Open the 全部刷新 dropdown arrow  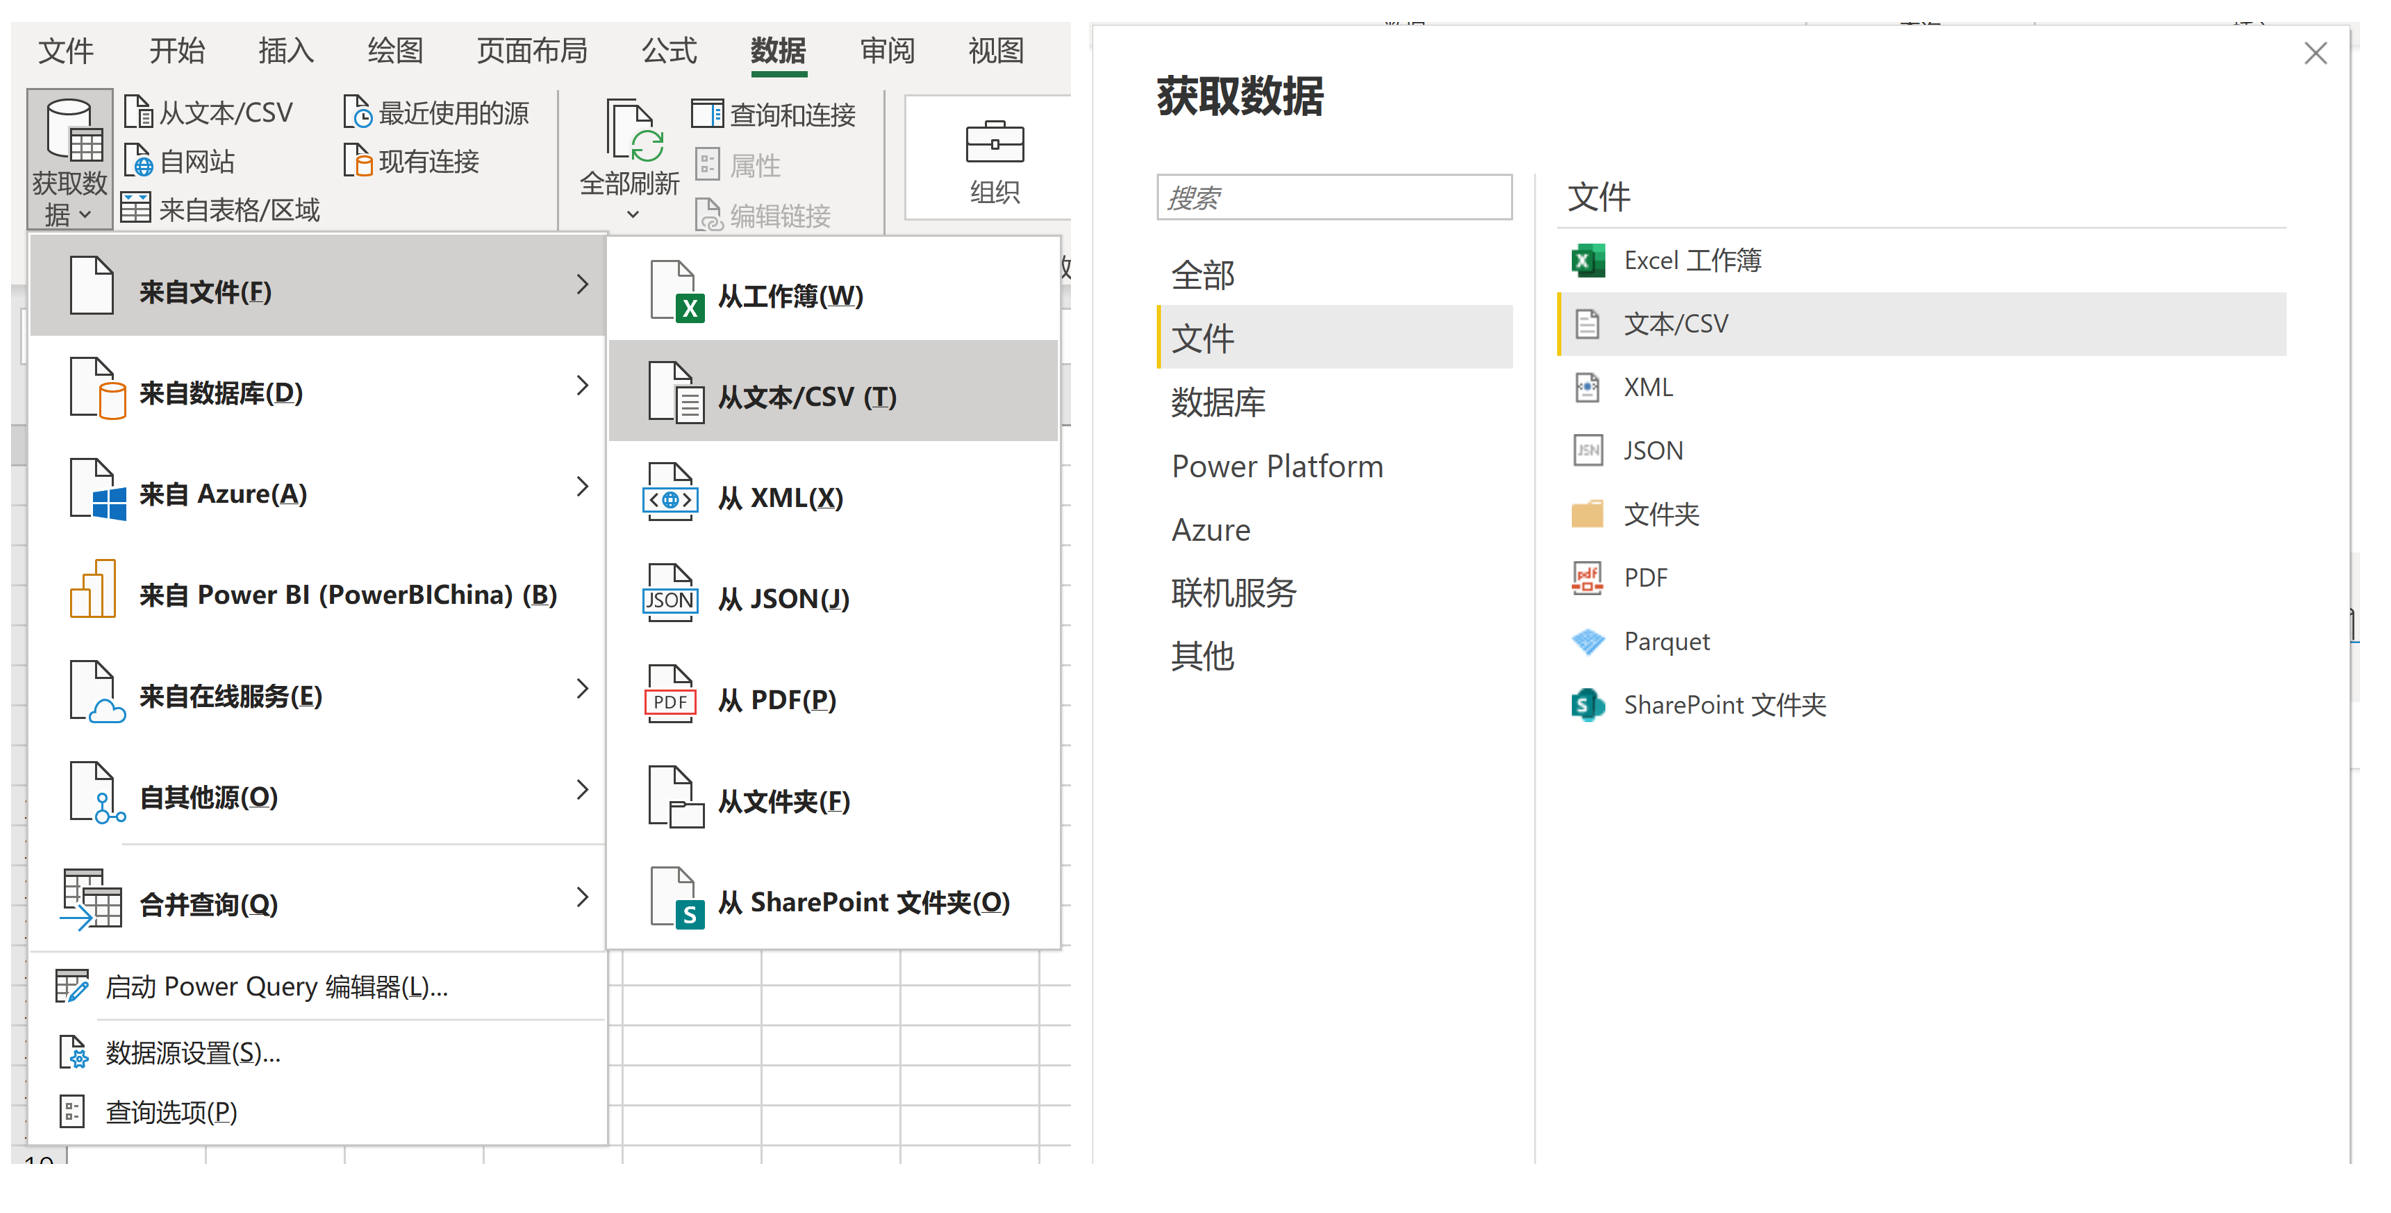pyautogui.click(x=632, y=215)
